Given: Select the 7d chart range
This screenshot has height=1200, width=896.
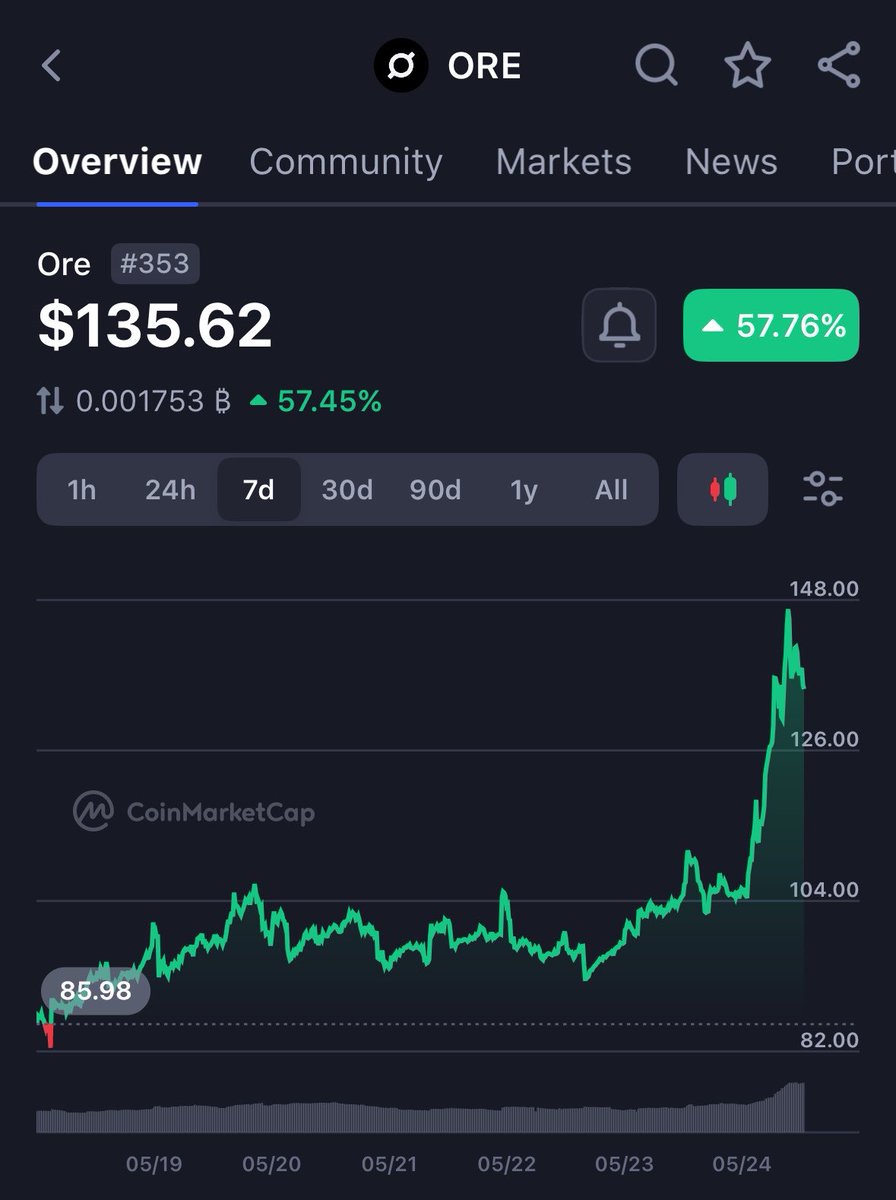Looking at the screenshot, I should click(x=259, y=490).
